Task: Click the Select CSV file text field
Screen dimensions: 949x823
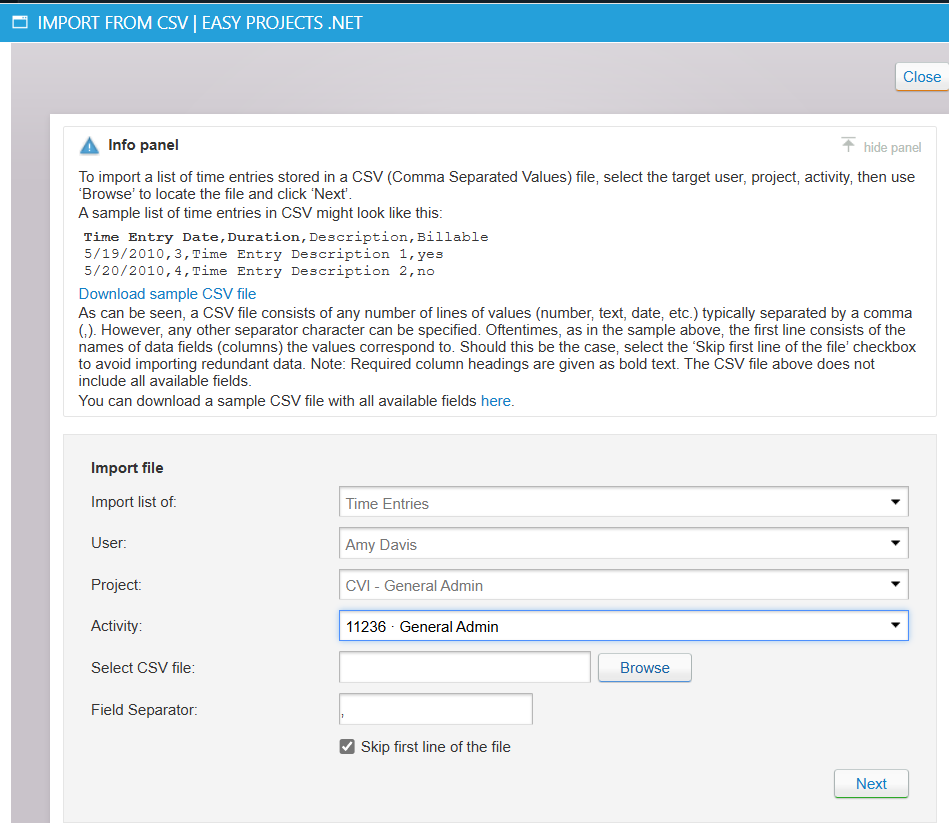Action: [x=464, y=667]
